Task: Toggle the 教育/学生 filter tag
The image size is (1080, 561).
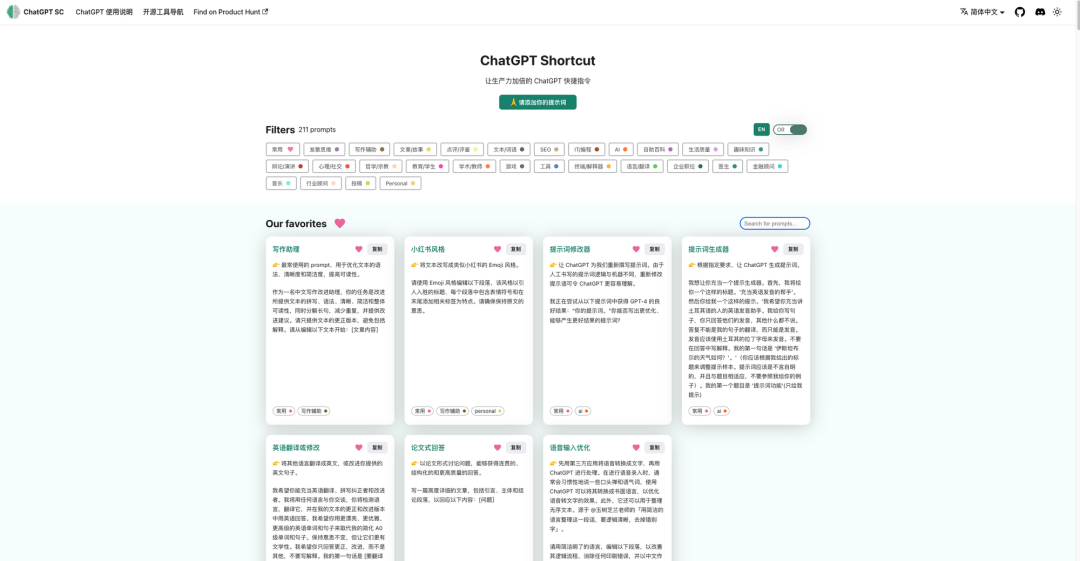Action: 428,166
